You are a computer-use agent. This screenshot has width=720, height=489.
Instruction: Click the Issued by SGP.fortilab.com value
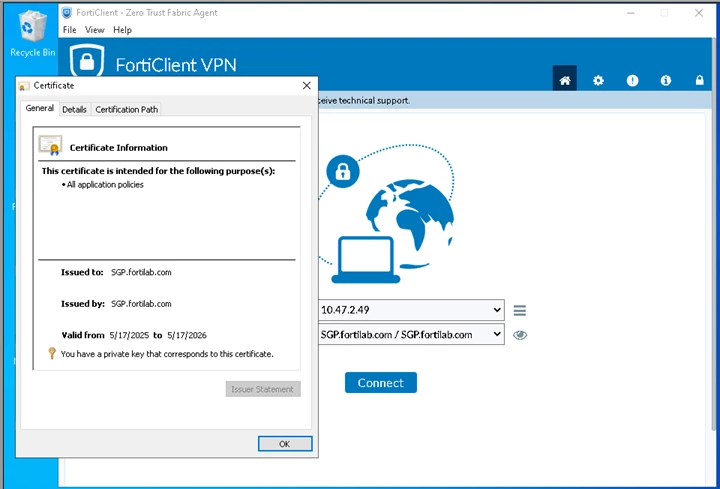141,304
